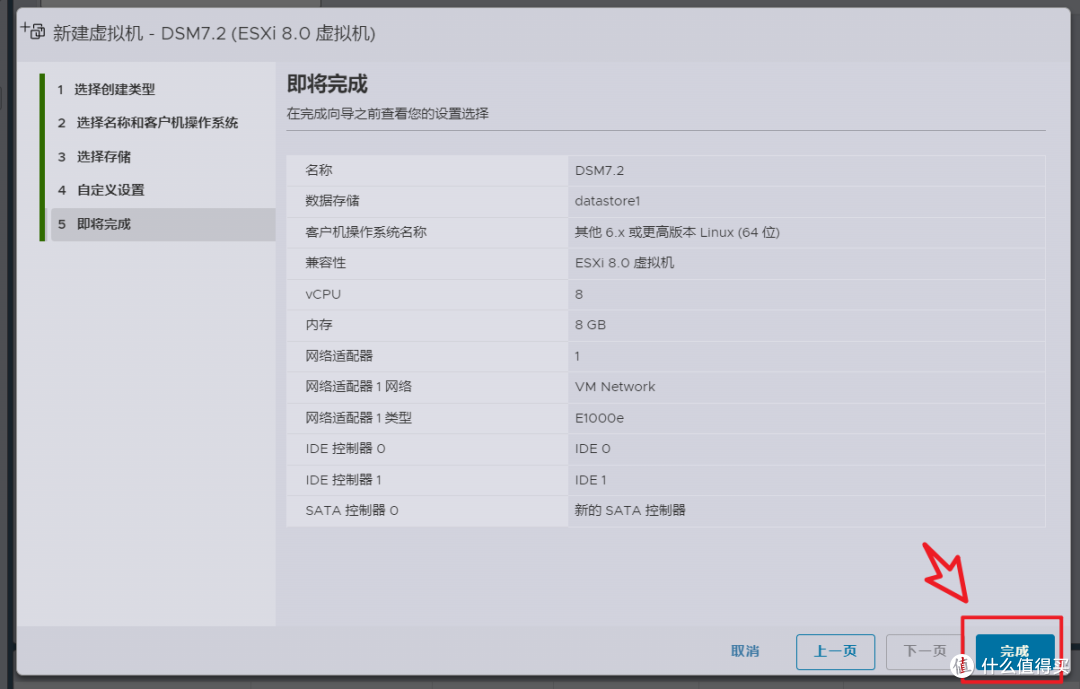Select the 8 GB memory value
This screenshot has height=689, width=1080.
(590, 325)
